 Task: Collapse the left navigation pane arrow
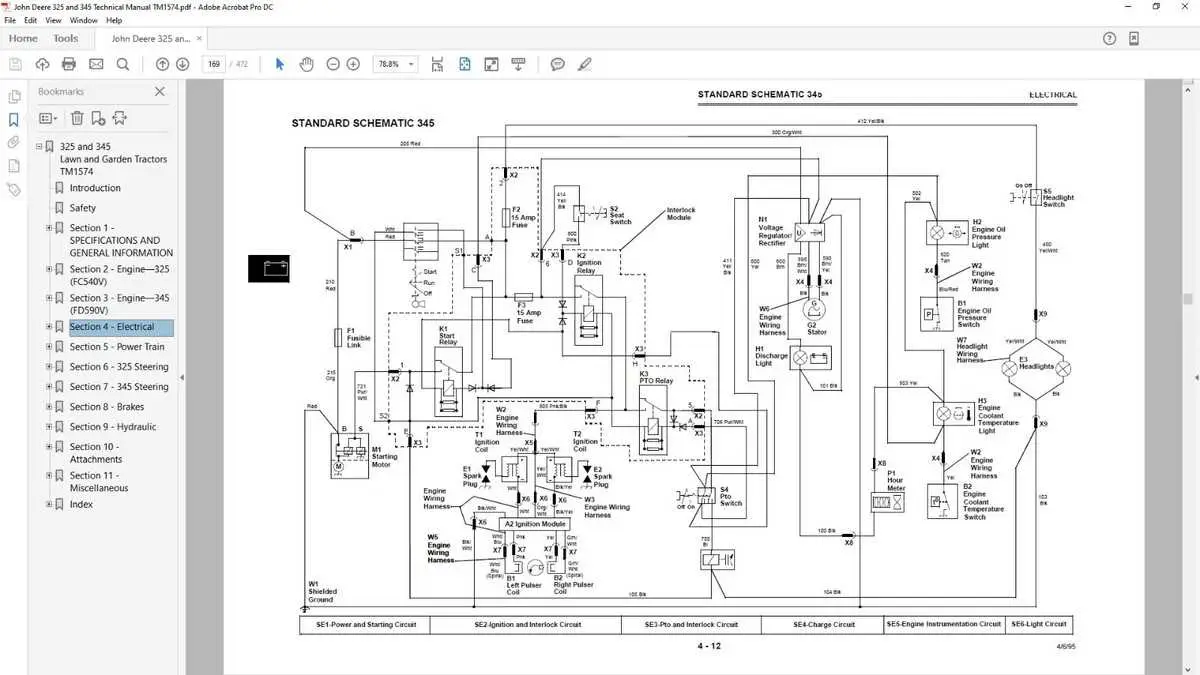click(182, 376)
